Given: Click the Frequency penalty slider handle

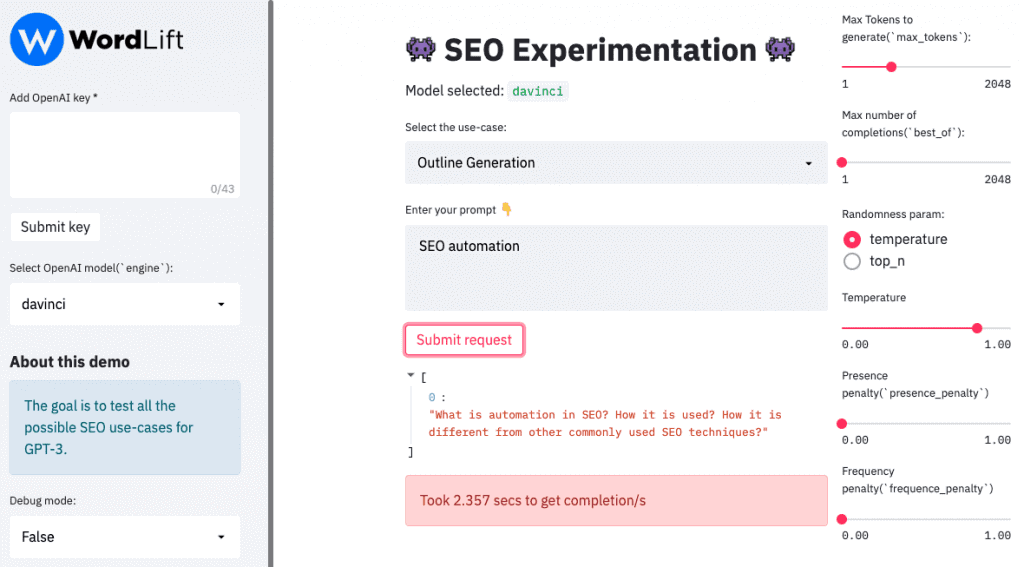Looking at the screenshot, I should point(842,519).
